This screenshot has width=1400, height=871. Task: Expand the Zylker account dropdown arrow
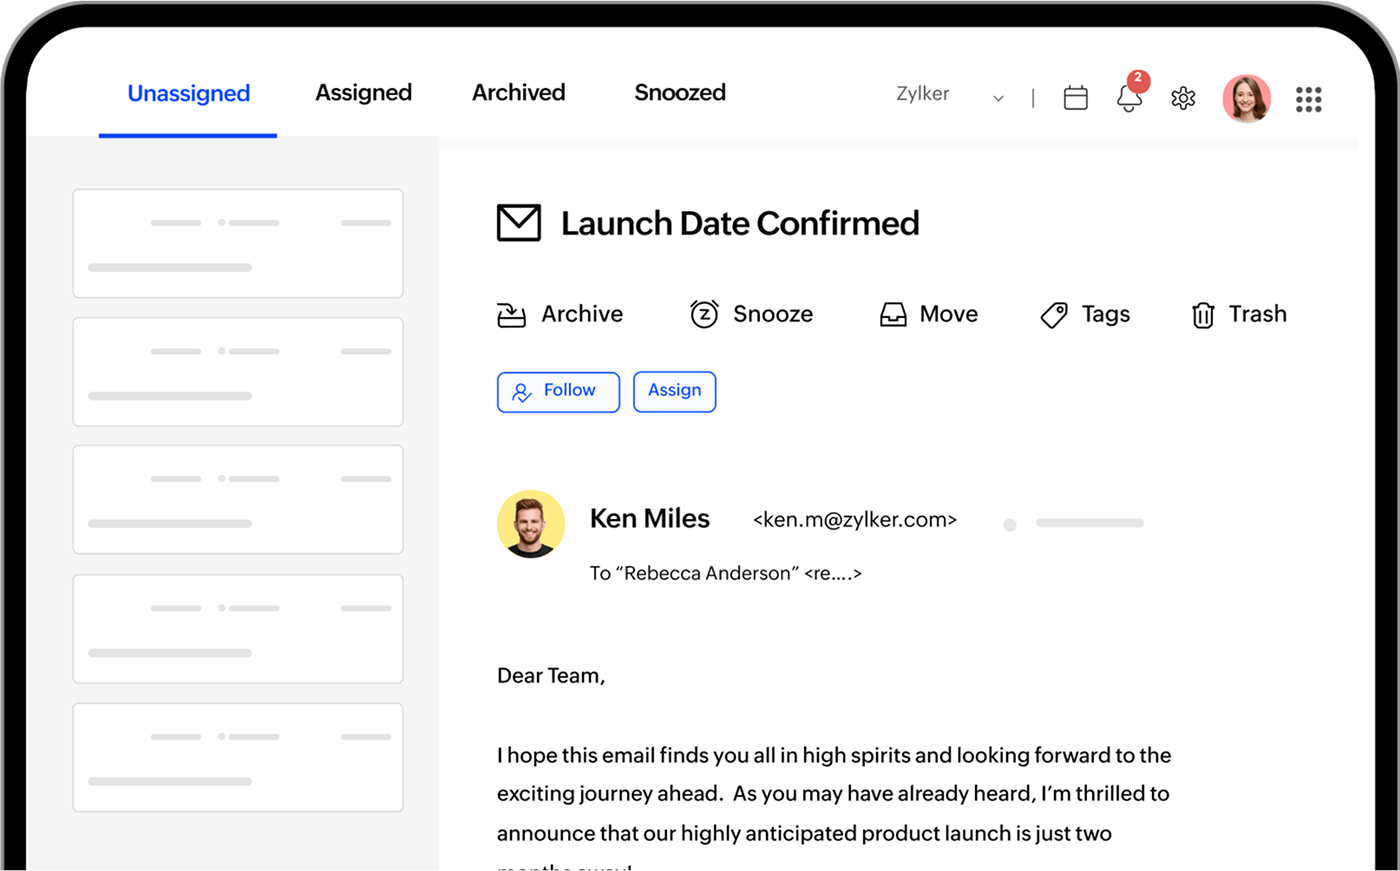pos(998,98)
